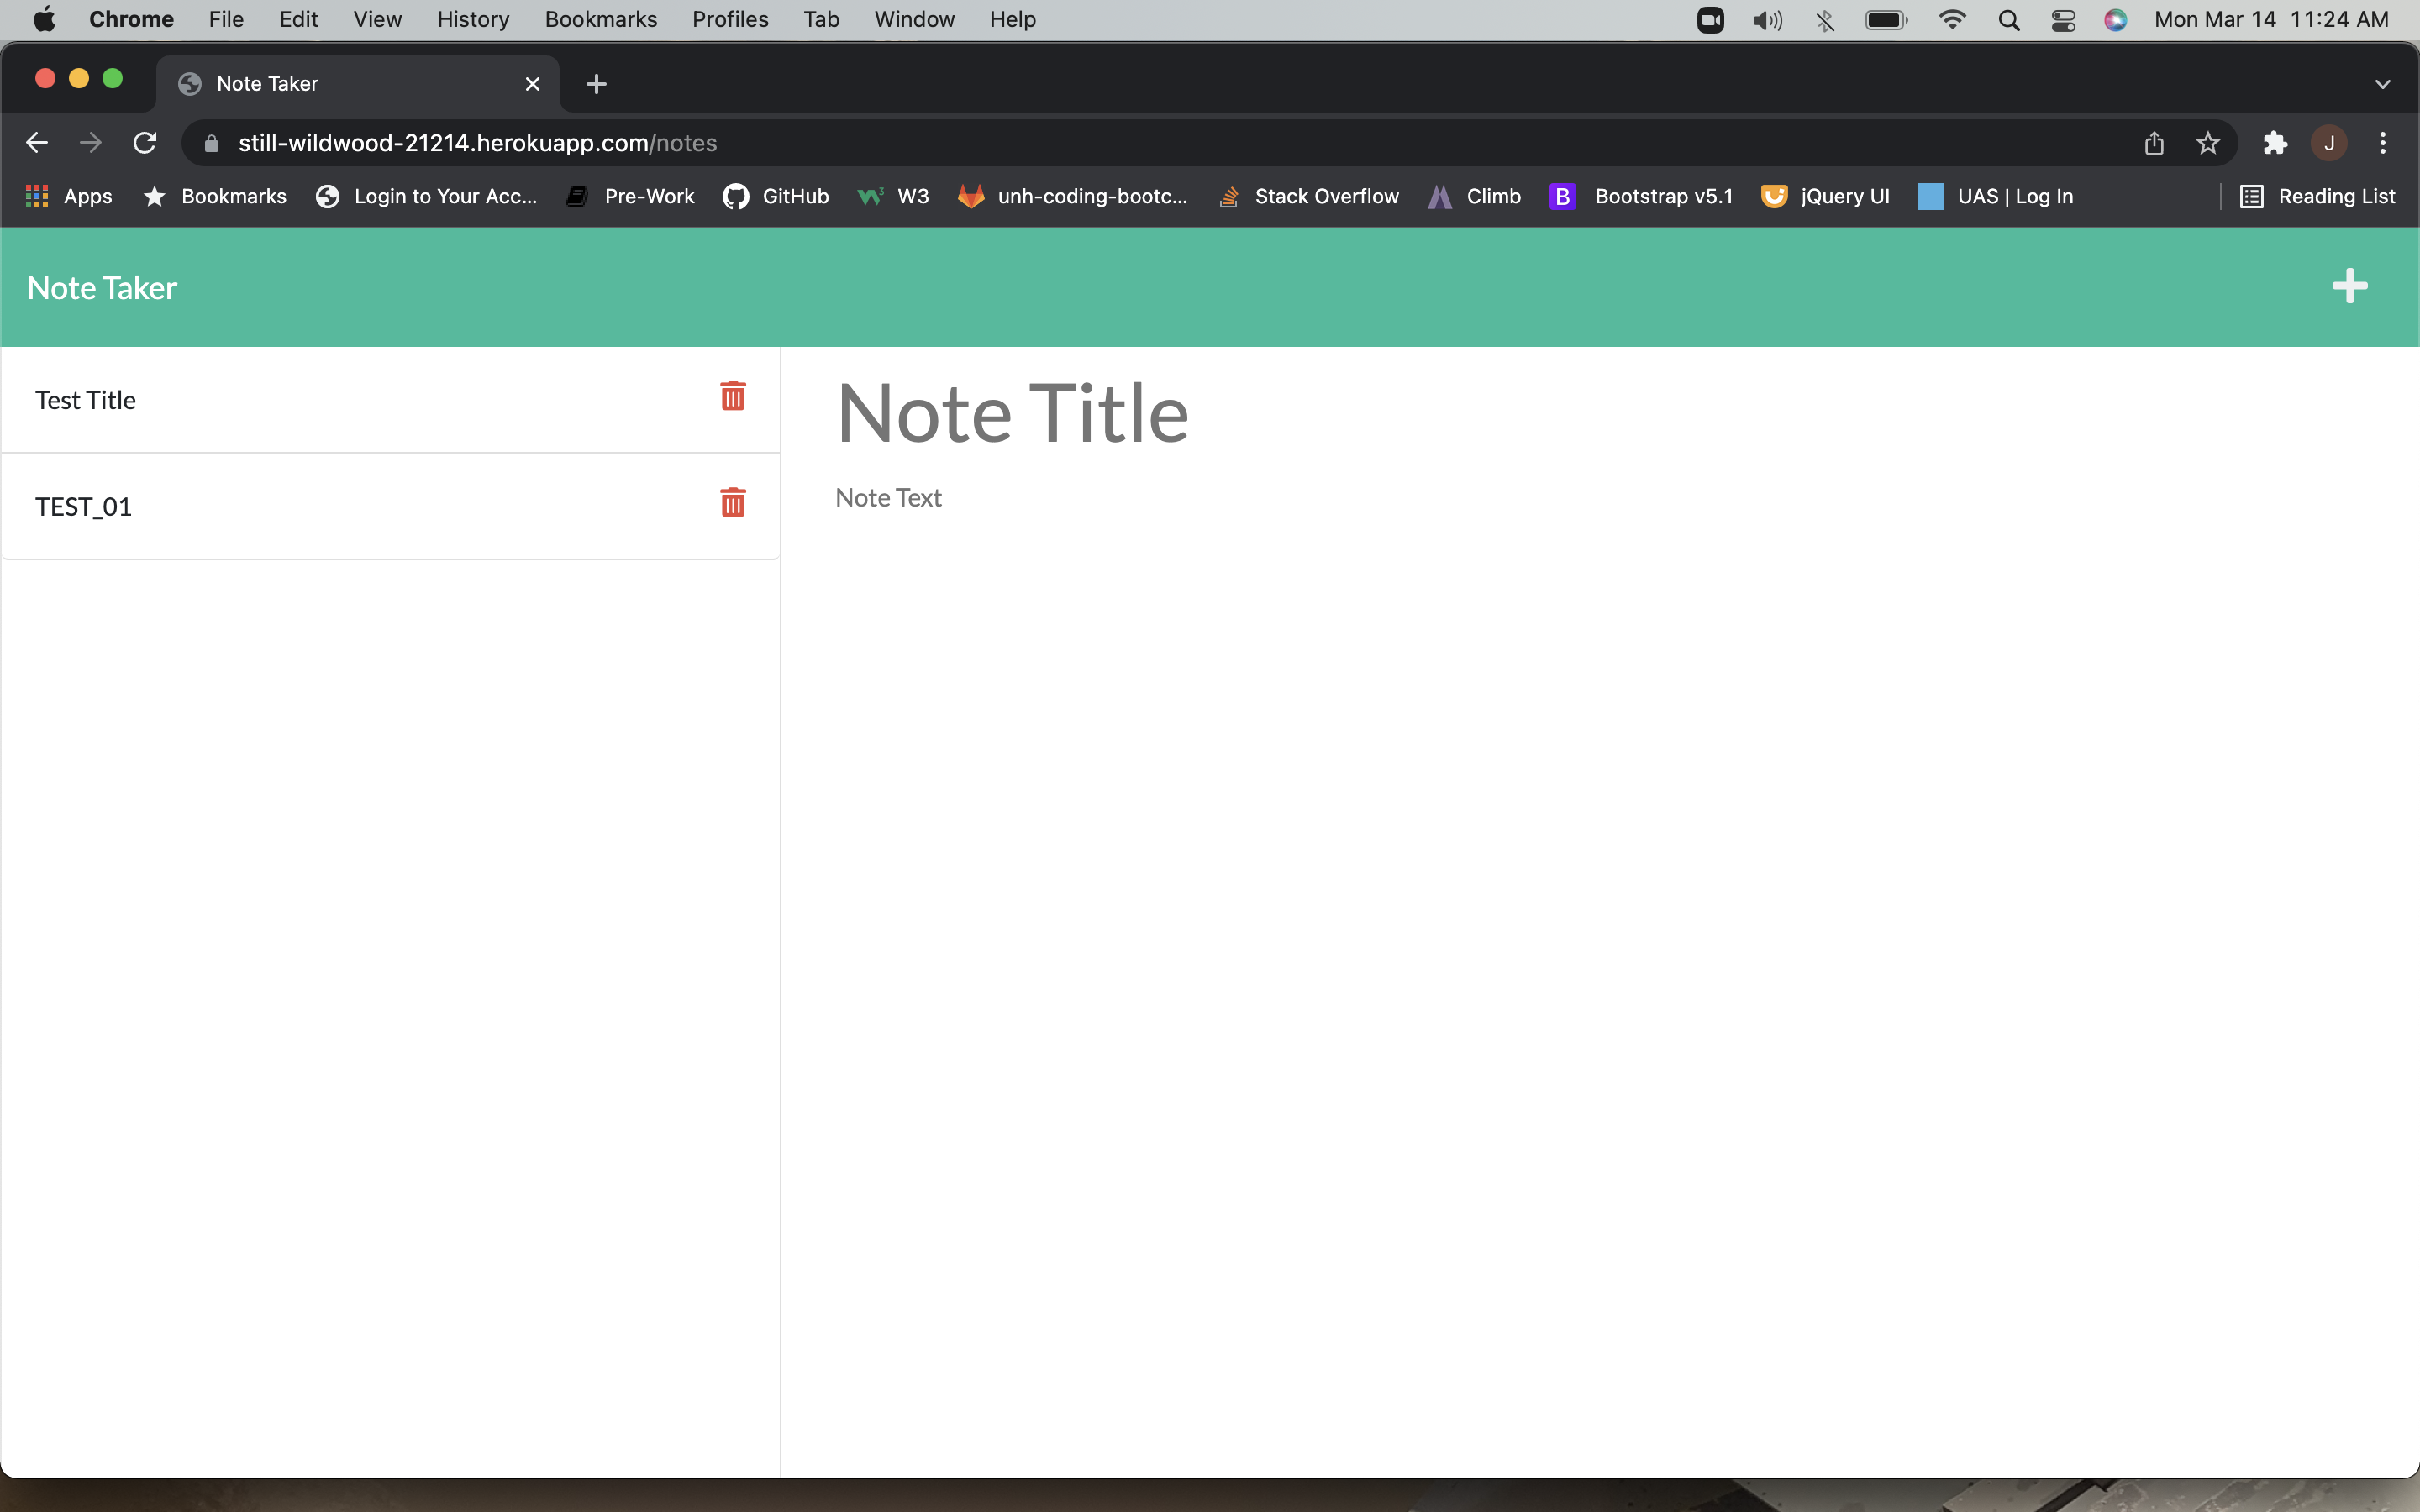Open the Chrome profile avatar
The height and width of the screenshot is (1512, 2420).
2329,143
